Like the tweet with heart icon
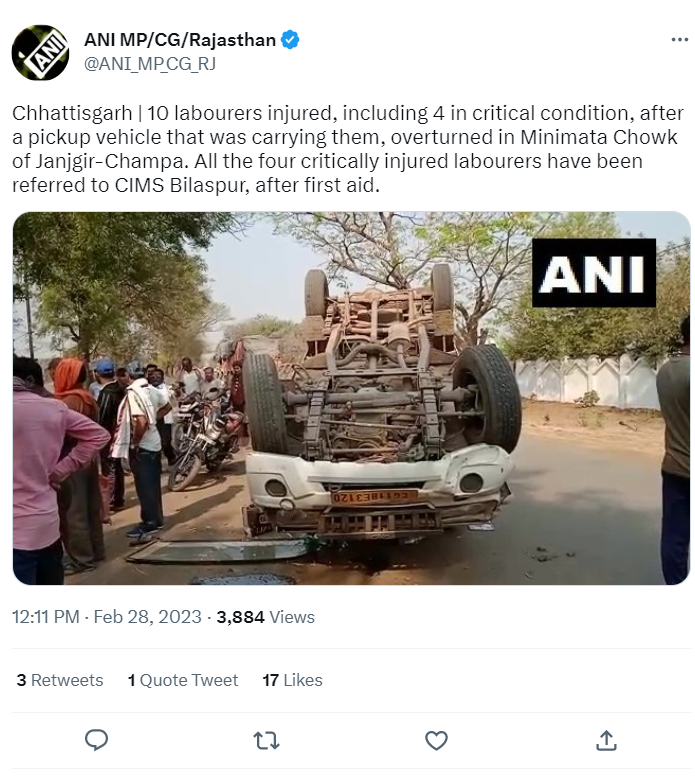The height and width of the screenshot is (781, 695). [436, 741]
